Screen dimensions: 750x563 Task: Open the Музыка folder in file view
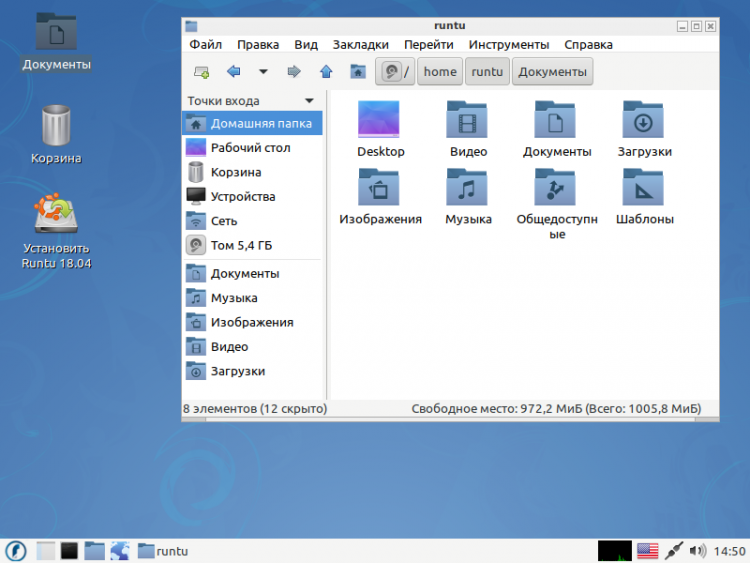pos(467,187)
